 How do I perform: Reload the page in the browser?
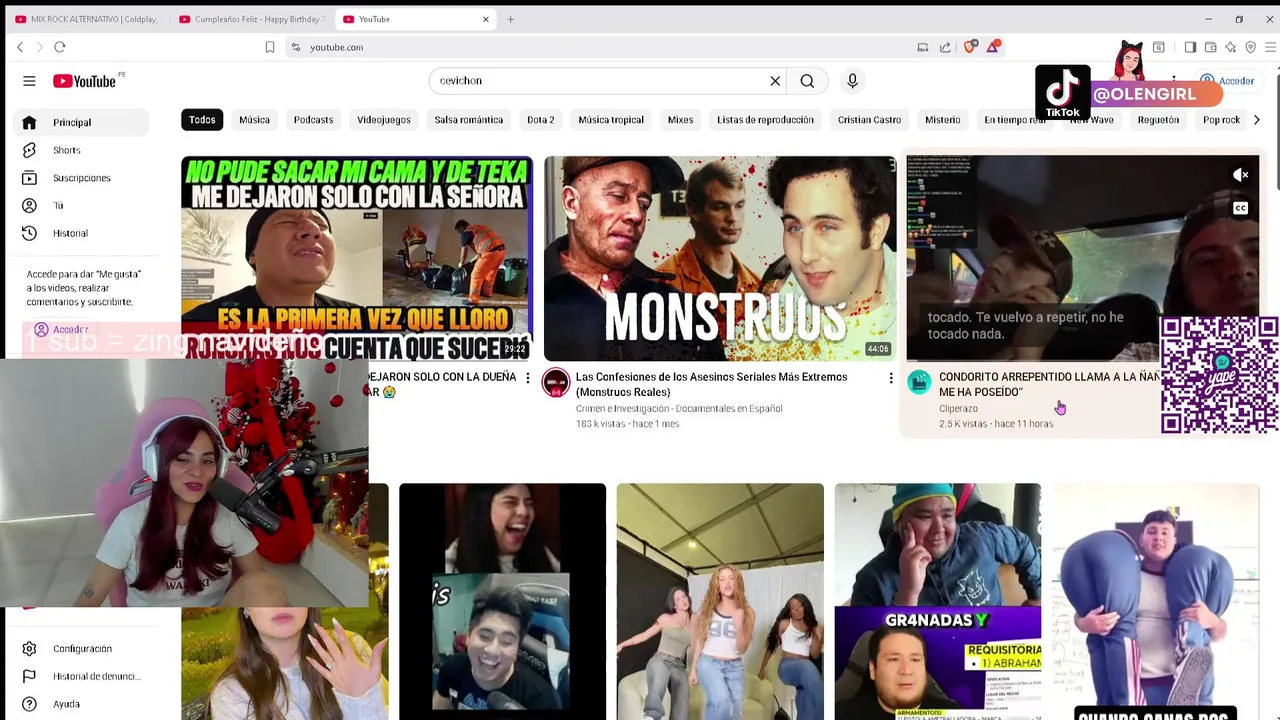60,47
